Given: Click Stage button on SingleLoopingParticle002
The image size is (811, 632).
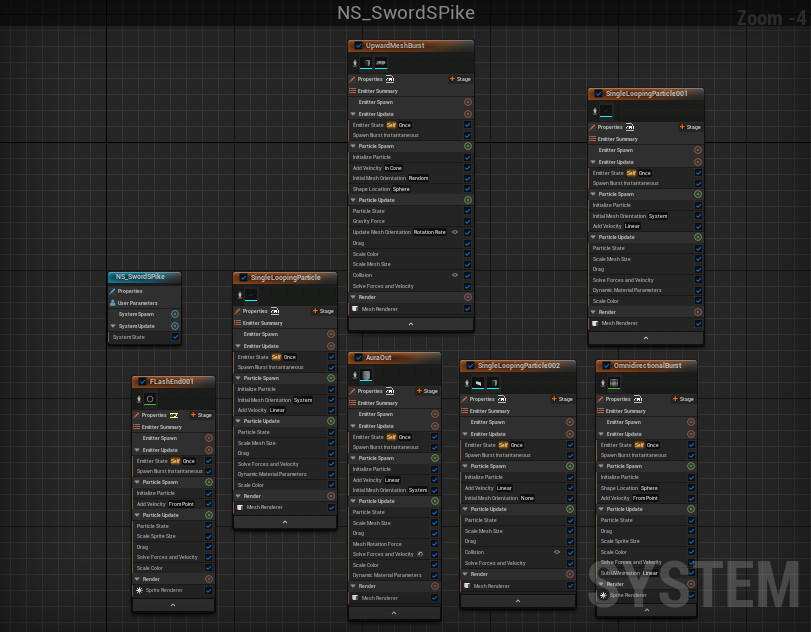Looking at the screenshot, I should tap(562, 399).
